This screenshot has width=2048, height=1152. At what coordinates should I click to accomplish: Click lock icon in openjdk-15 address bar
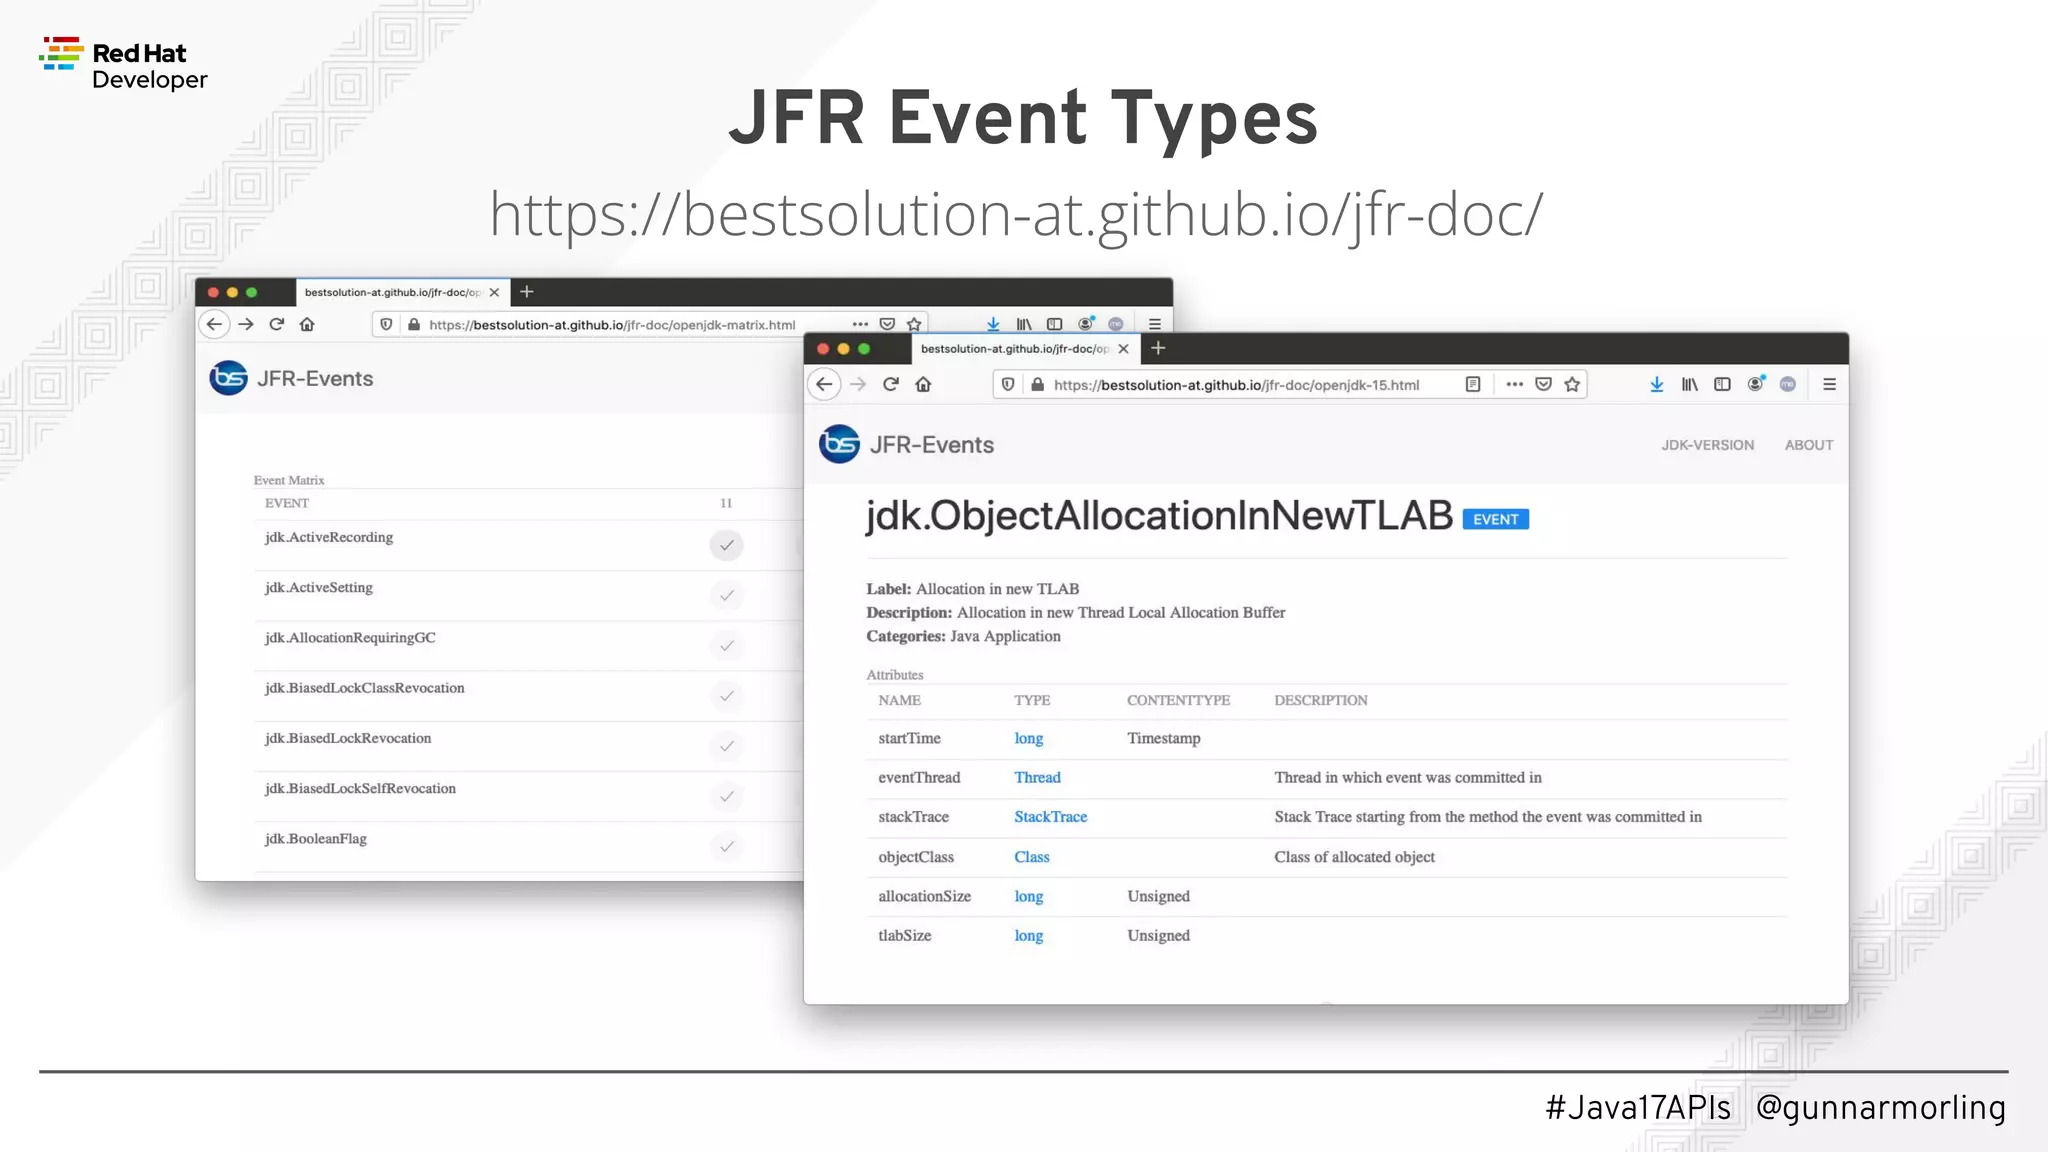coord(1037,385)
